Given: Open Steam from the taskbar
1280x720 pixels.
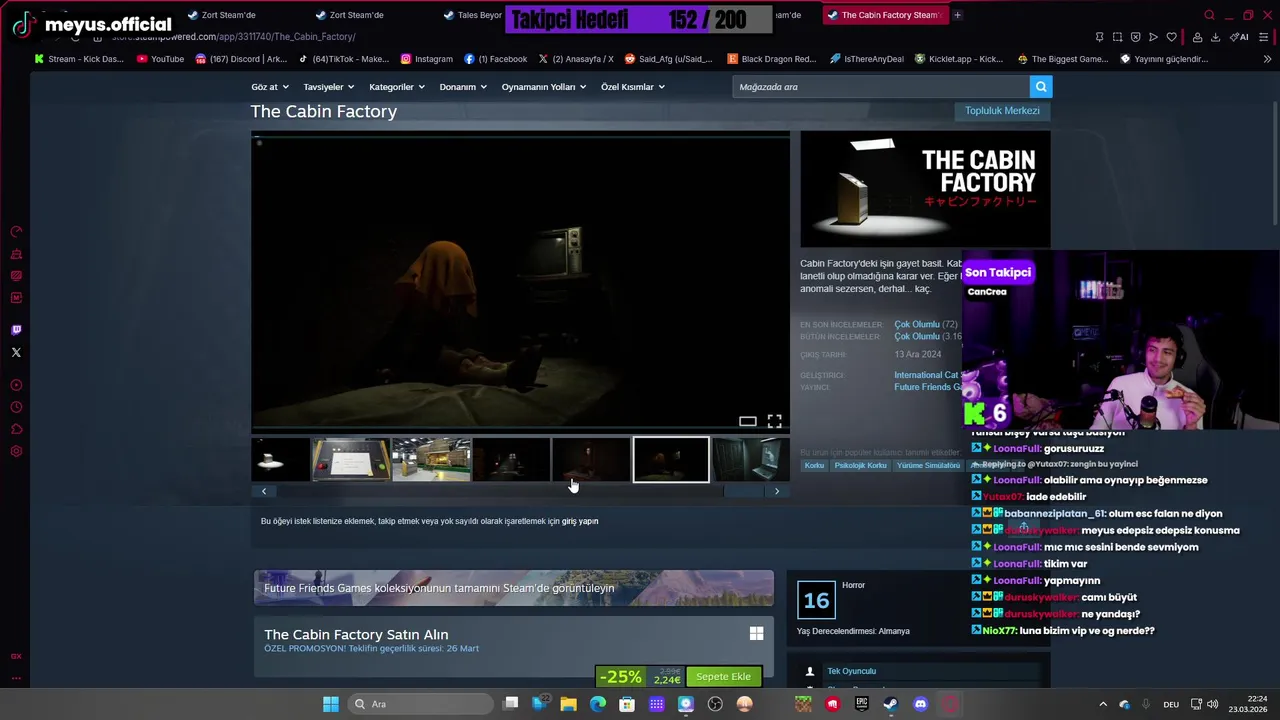Looking at the screenshot, I should tap(891, 704).
